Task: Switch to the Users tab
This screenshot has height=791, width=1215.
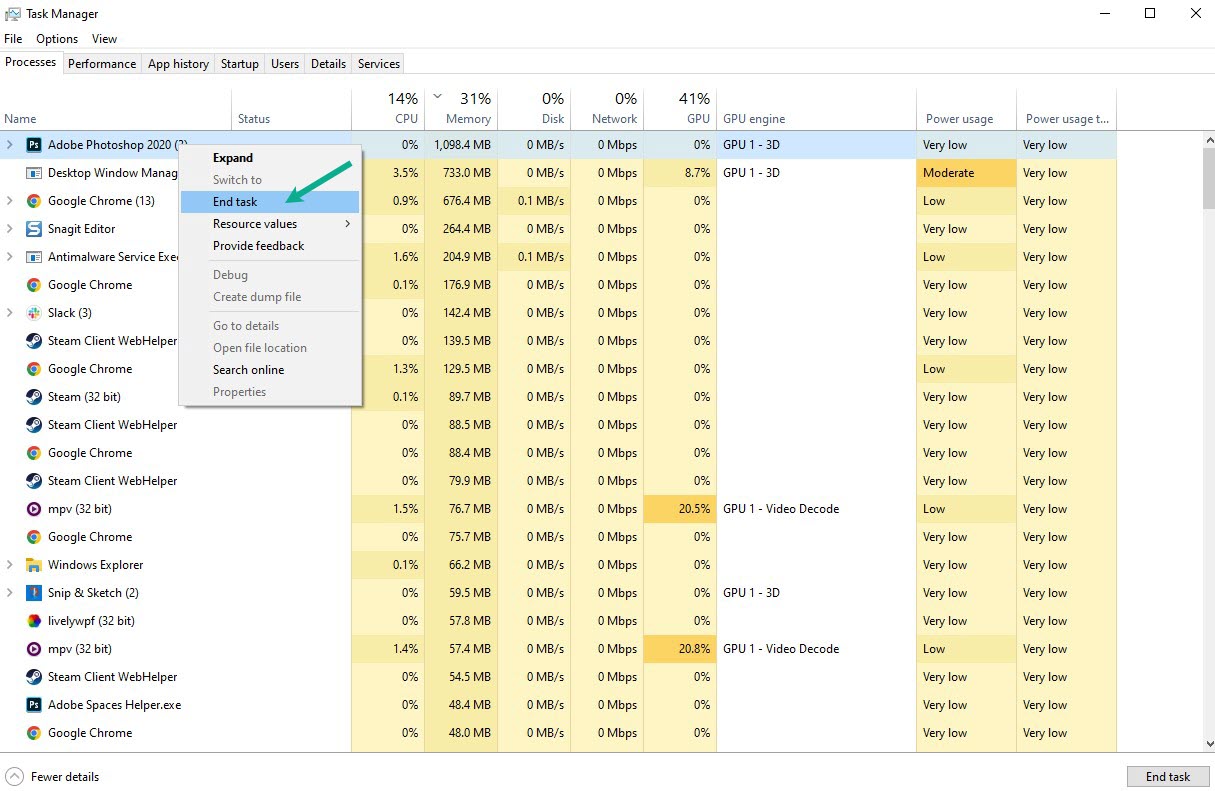Action: 285,64
